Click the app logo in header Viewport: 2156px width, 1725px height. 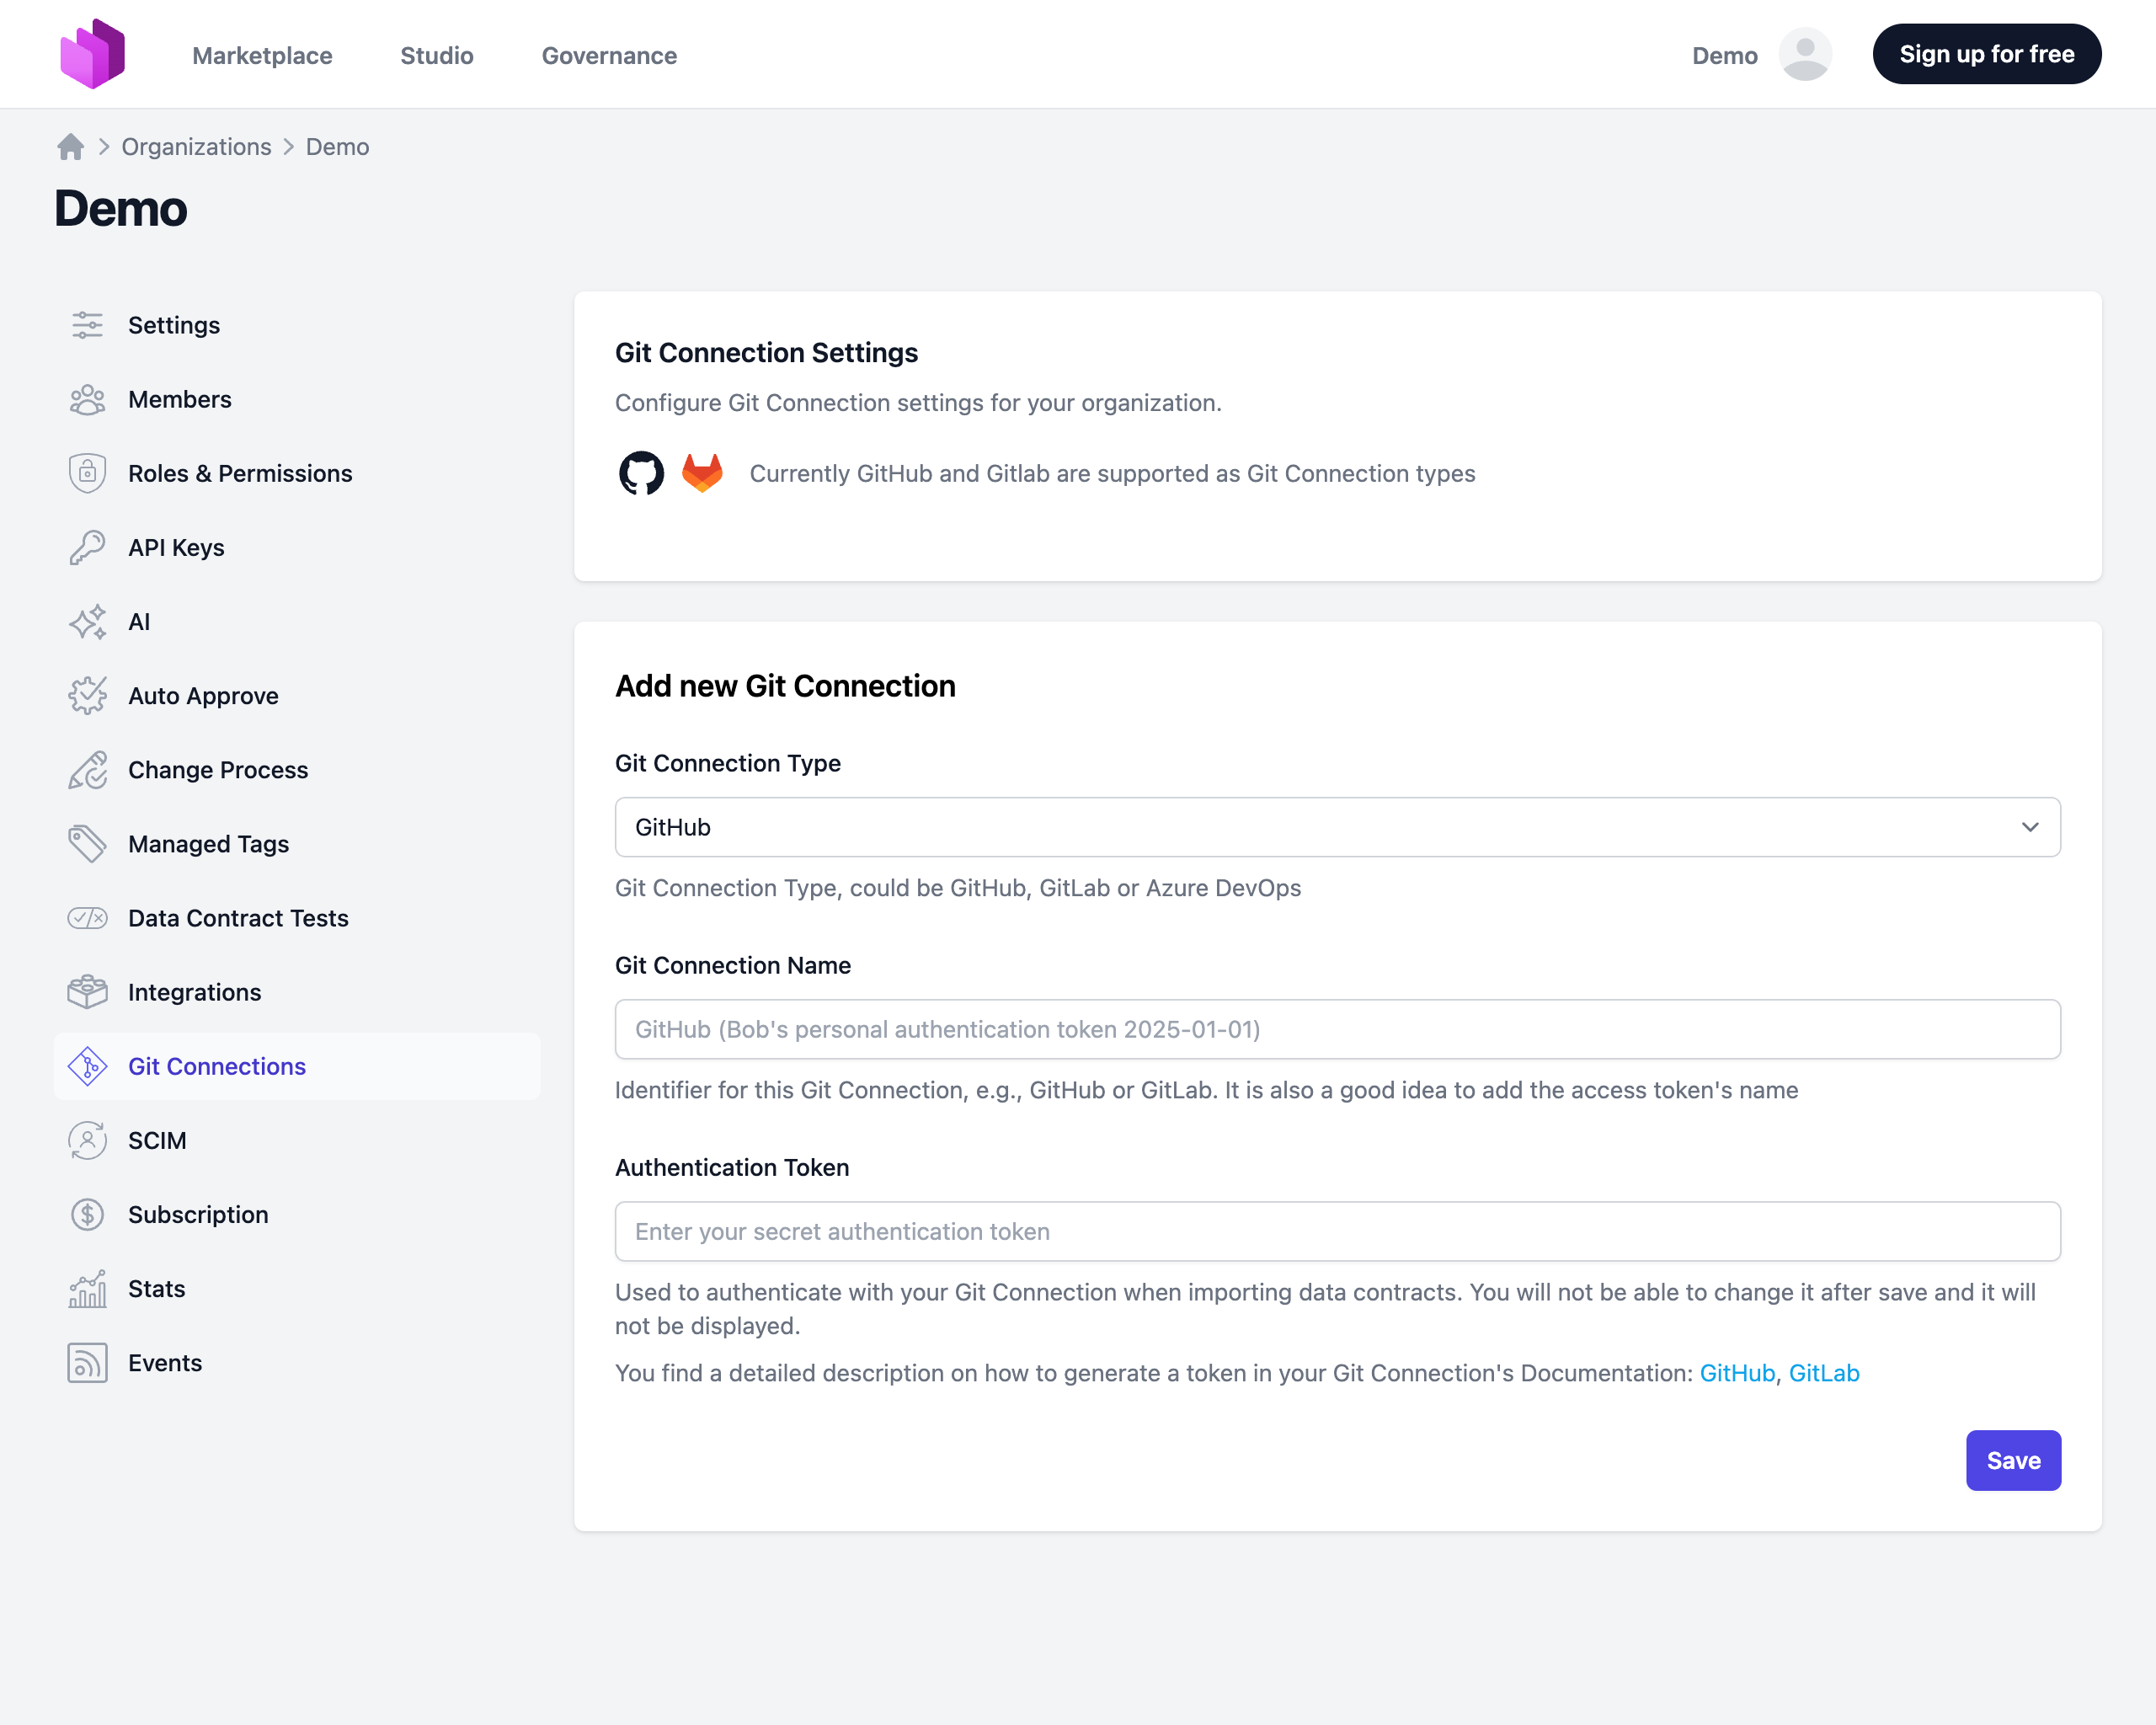click(92, 55)
